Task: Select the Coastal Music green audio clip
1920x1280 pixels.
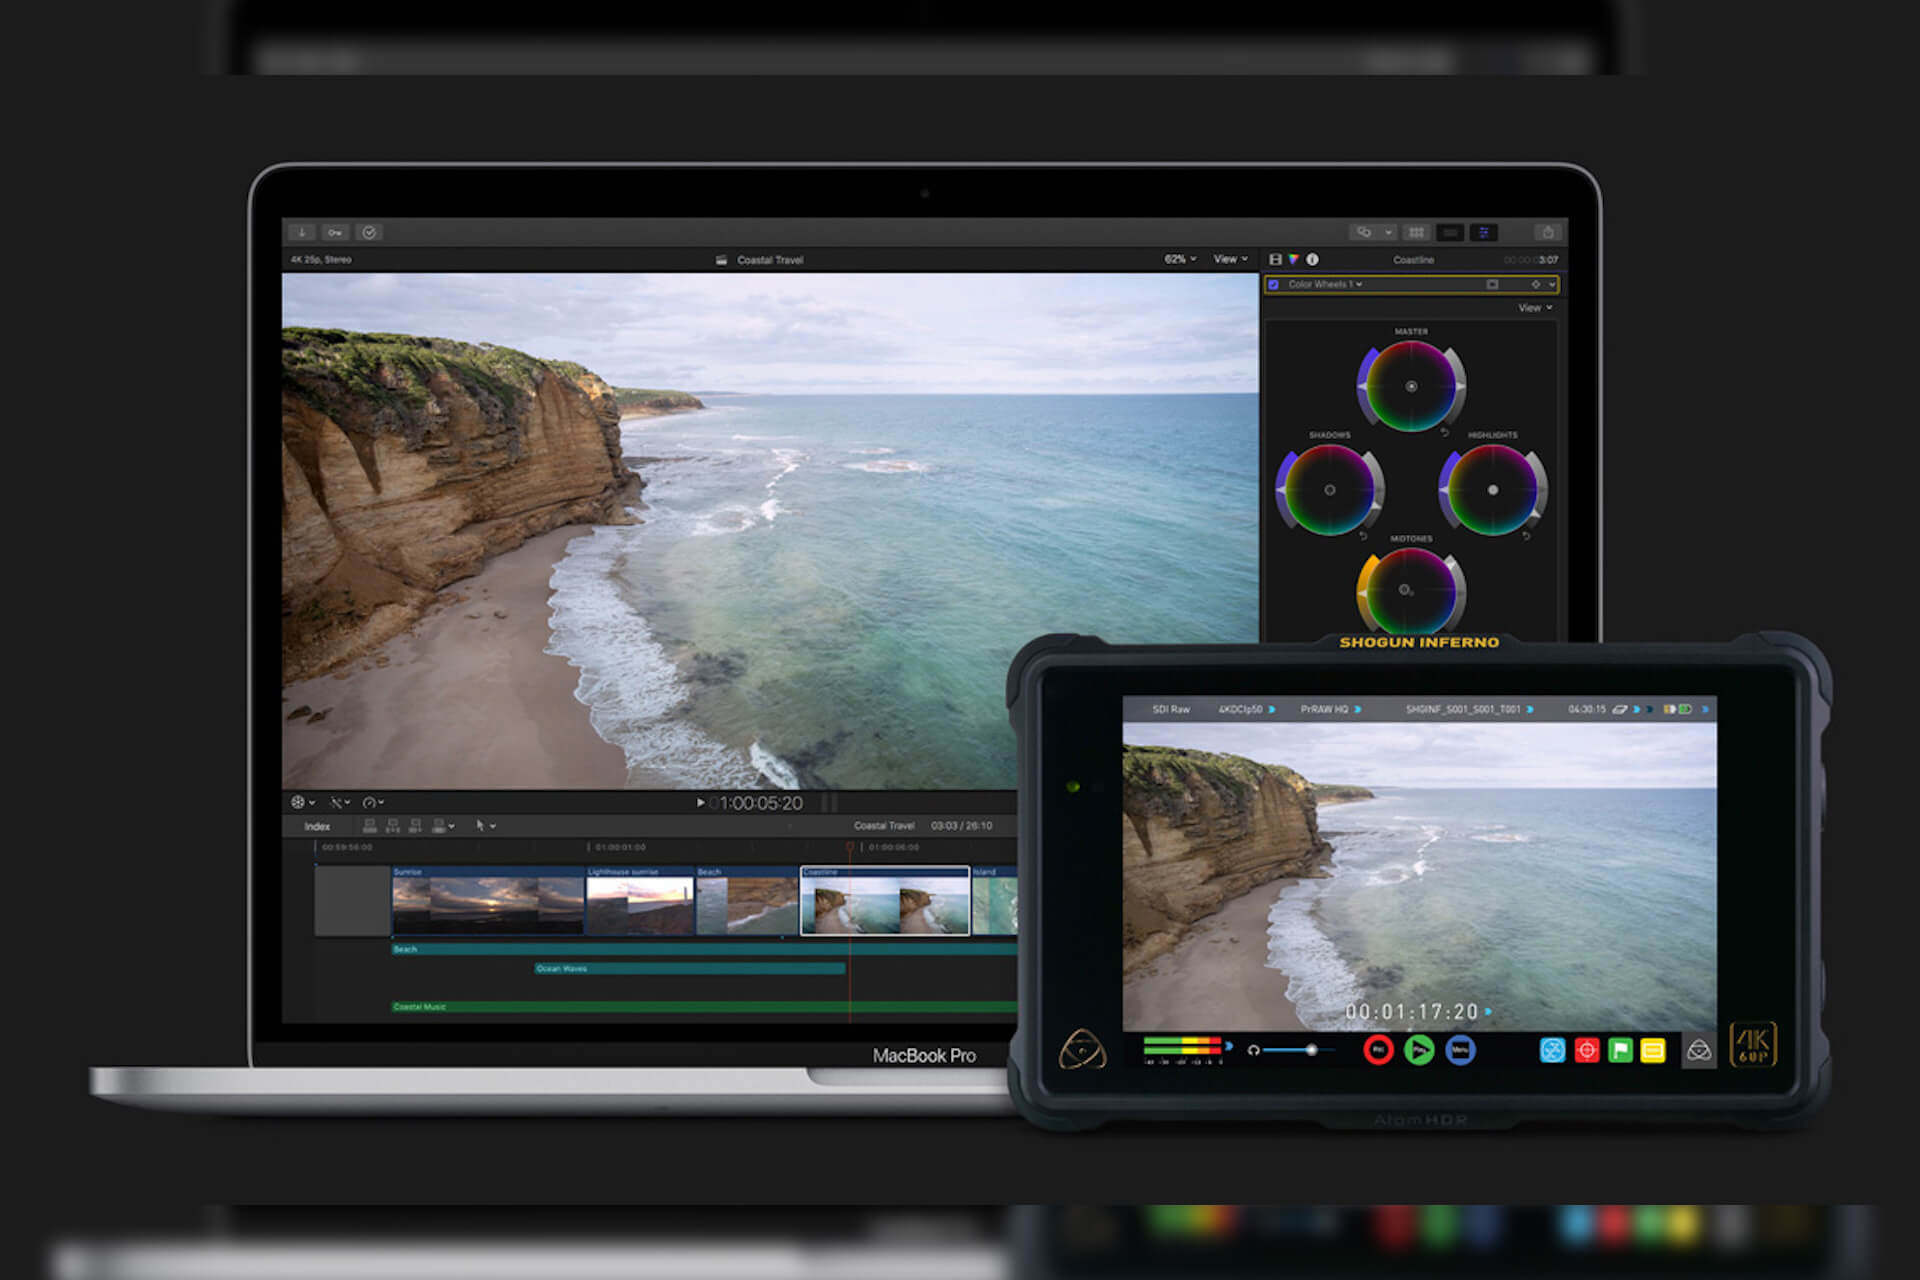Action: [x=704, y=1007]
